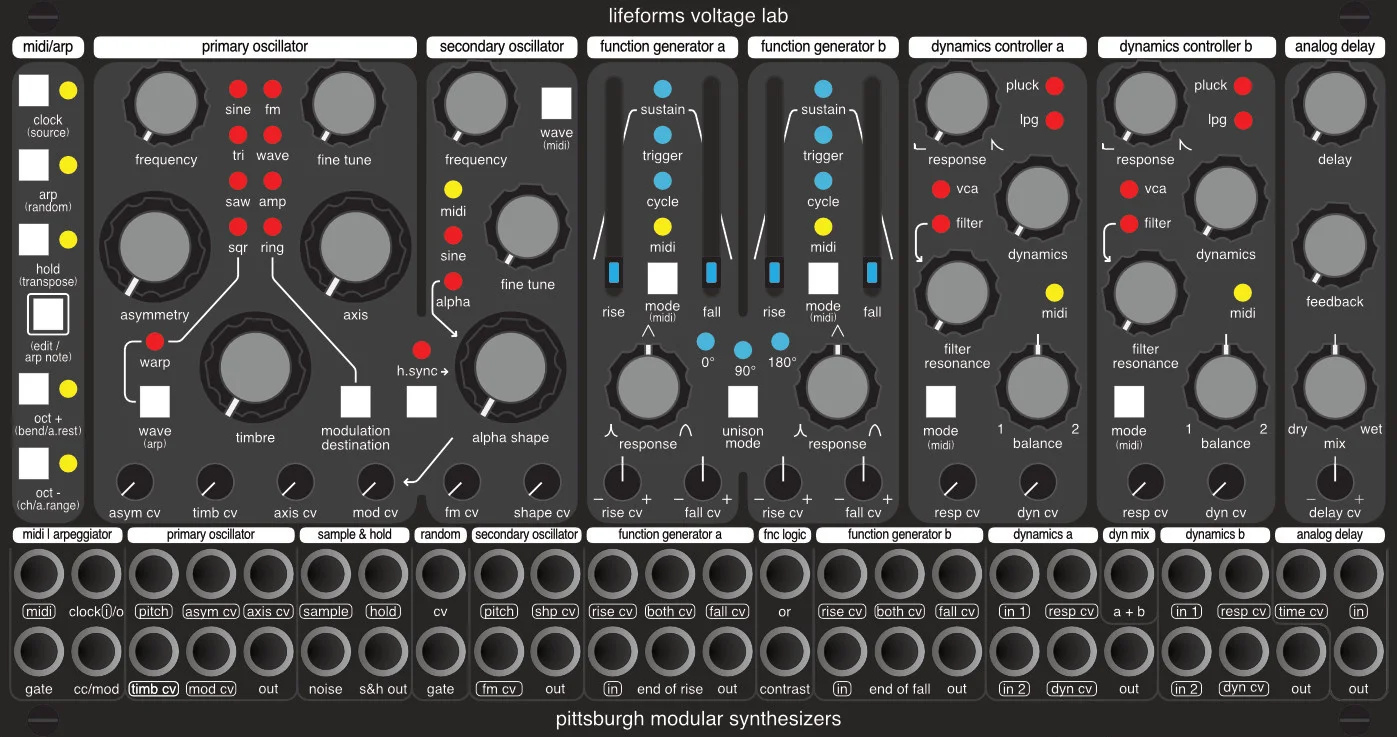Click dynamics controller a vca LED
Image resolution: width=1397 pixels, height=737 pixels.
coord(940,189)
